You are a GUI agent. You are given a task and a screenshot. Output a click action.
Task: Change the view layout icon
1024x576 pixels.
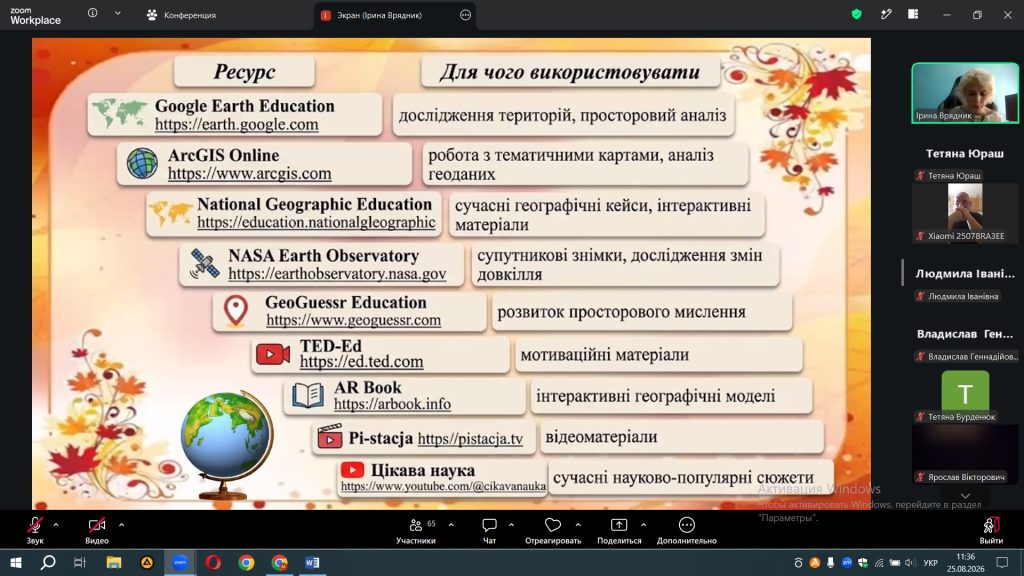click(913, 14)
